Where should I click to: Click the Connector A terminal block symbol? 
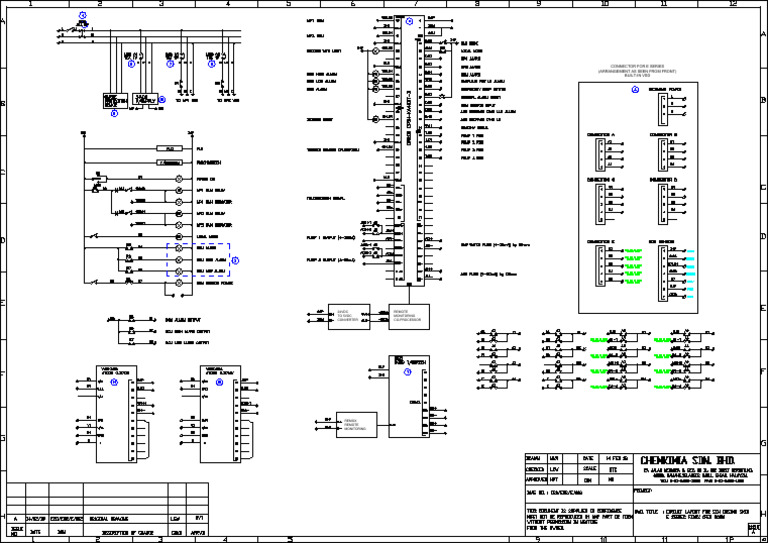[600, 155]
